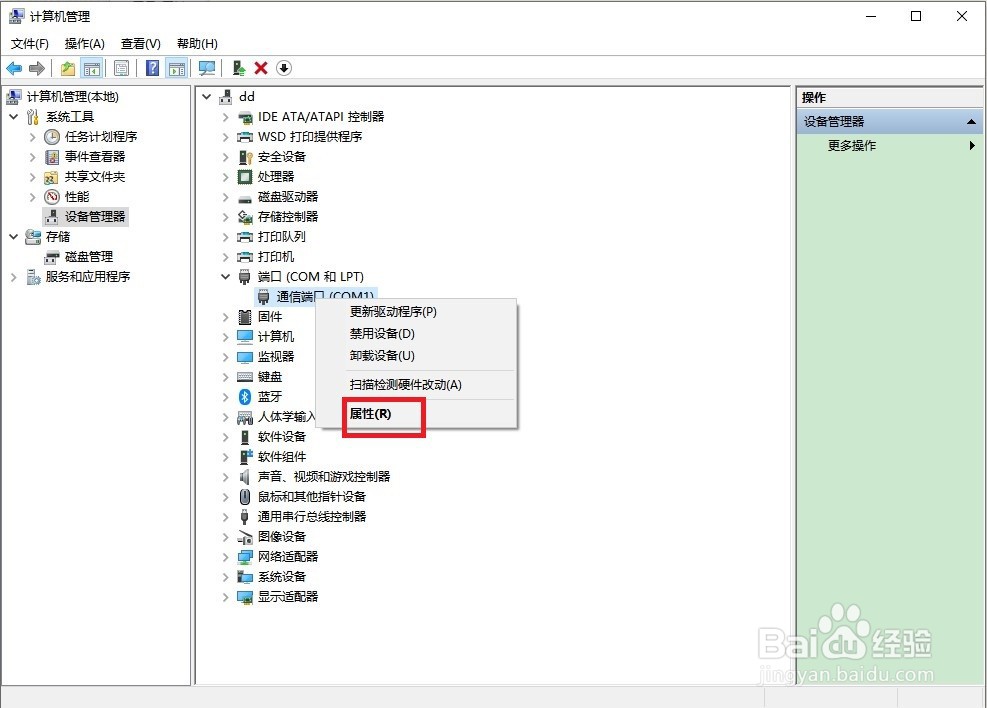This screenshot has height=708, width=987.
Task: Expand the 磁盘驱动器 category
Action: click(225, 197)
